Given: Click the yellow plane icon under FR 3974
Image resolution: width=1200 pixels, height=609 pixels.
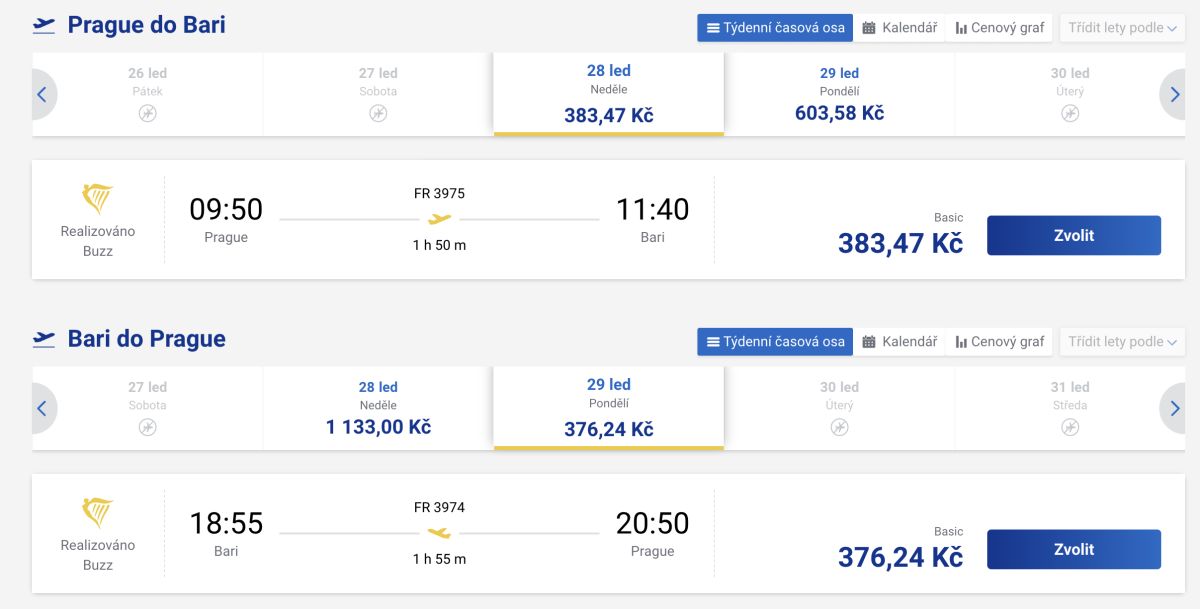Looking at the screenshot, I should pos(439,533).
